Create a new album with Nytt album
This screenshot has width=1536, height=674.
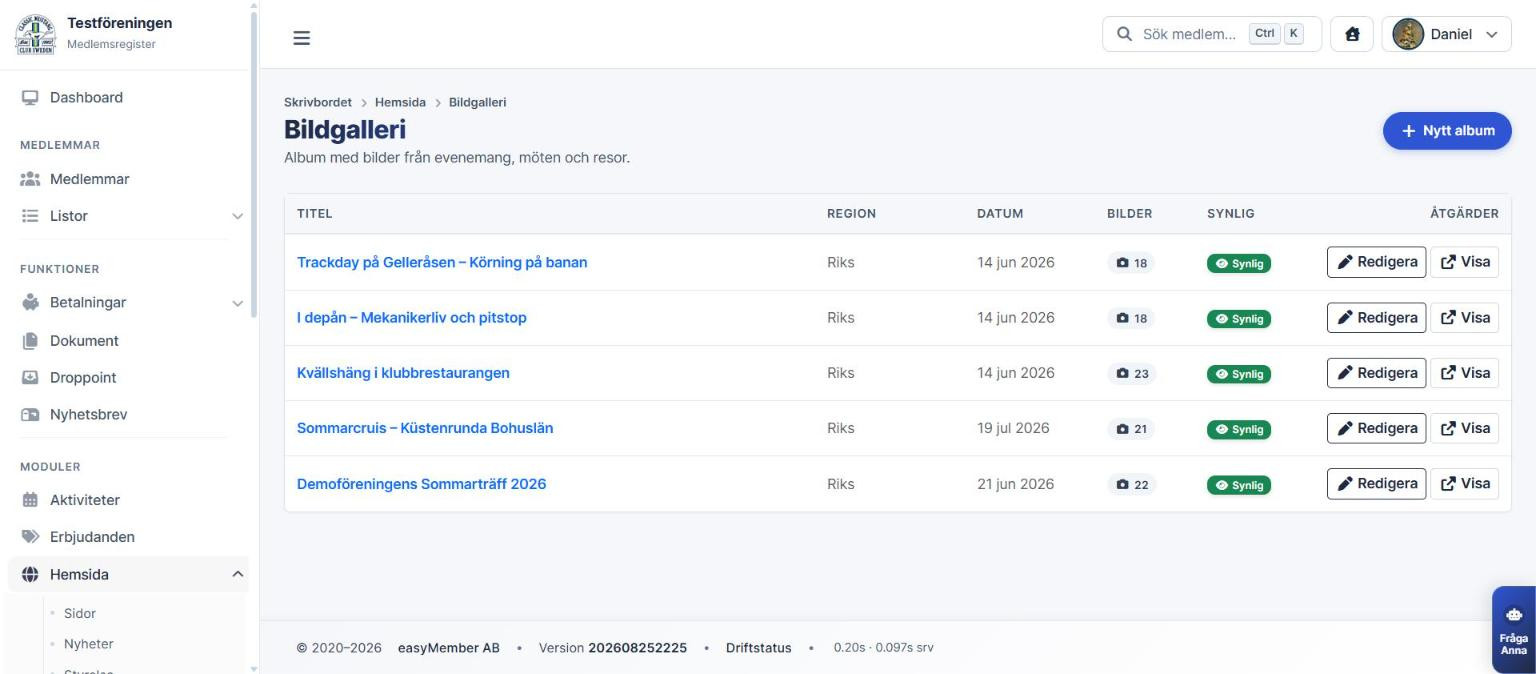(1447, 131)
